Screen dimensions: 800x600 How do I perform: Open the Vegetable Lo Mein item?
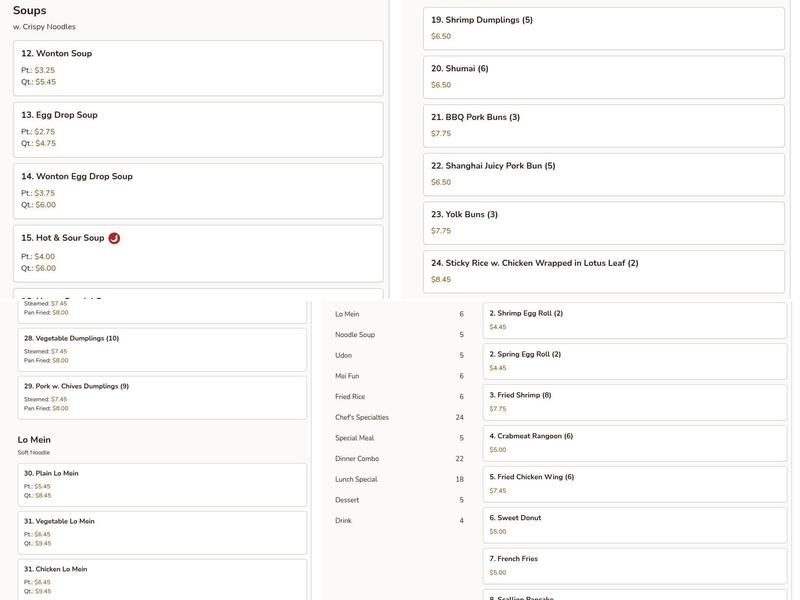click(x=162, y=533)
